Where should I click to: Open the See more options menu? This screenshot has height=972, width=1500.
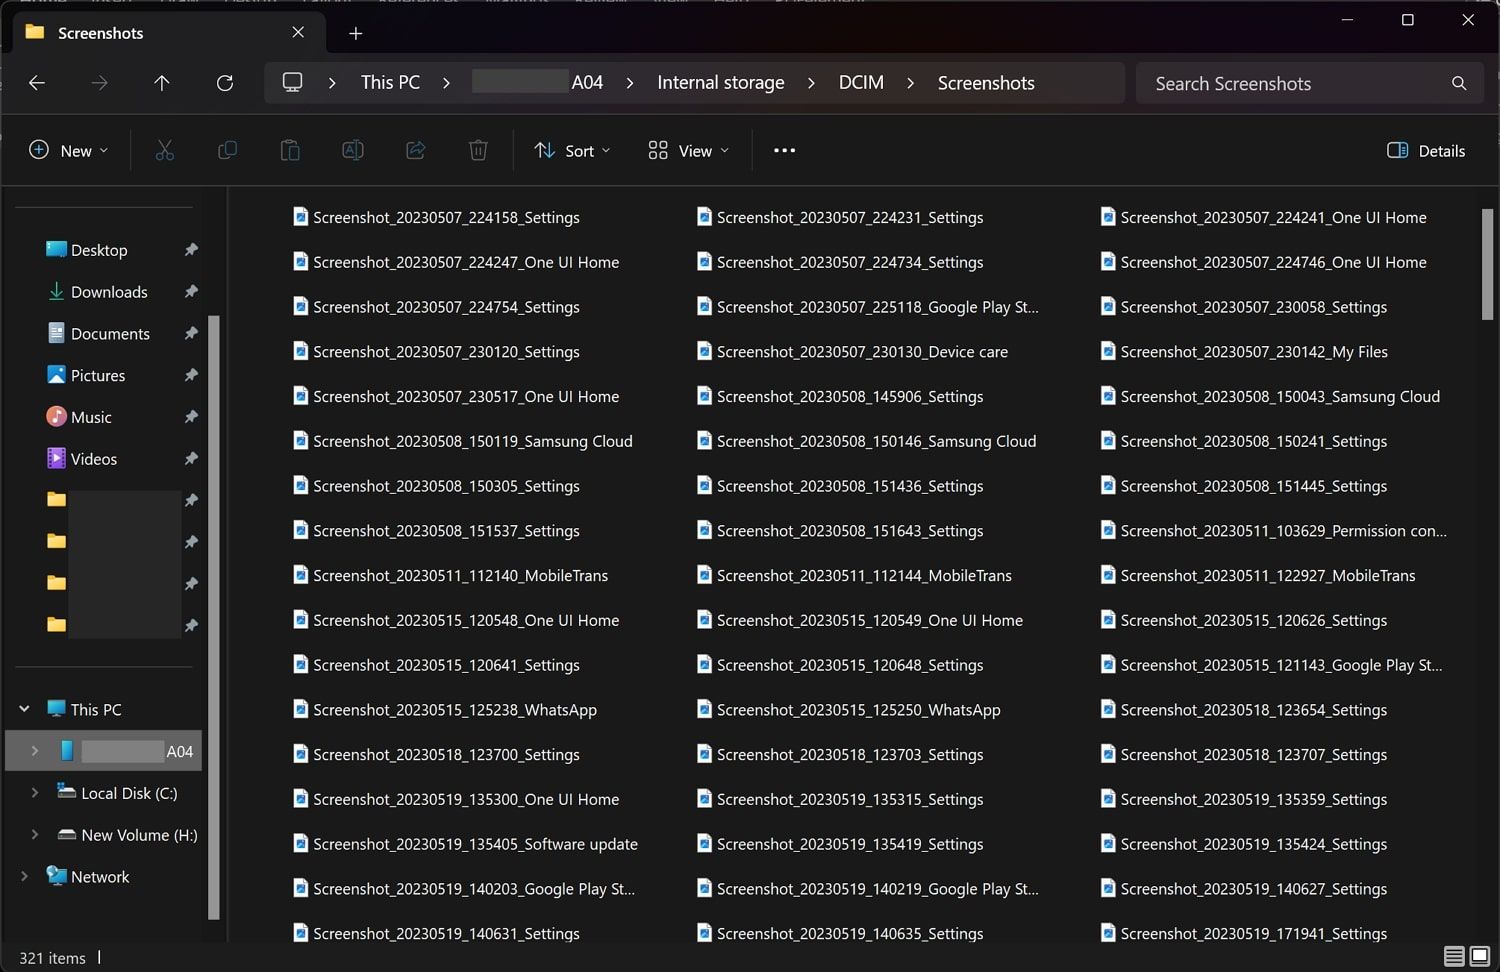click(x=784, y=151)
